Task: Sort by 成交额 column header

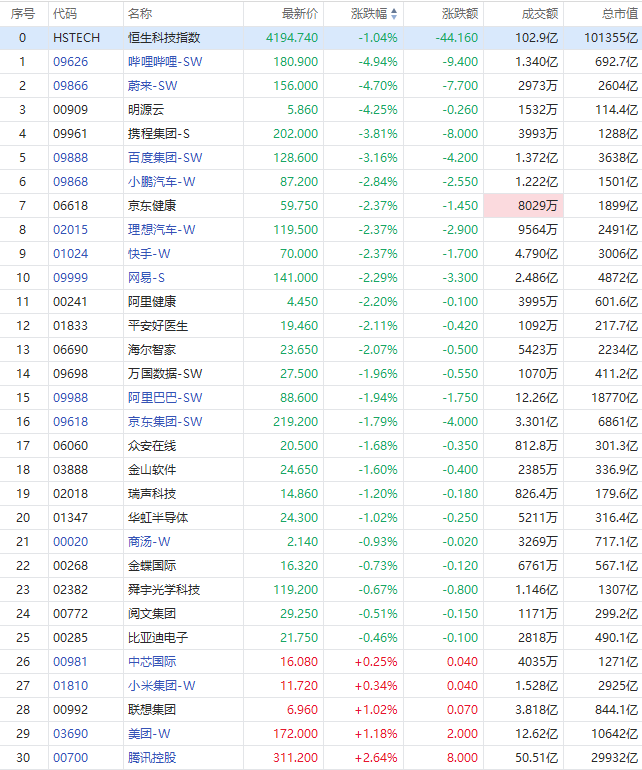Action: pyautogui.click(x=540, y=14)
